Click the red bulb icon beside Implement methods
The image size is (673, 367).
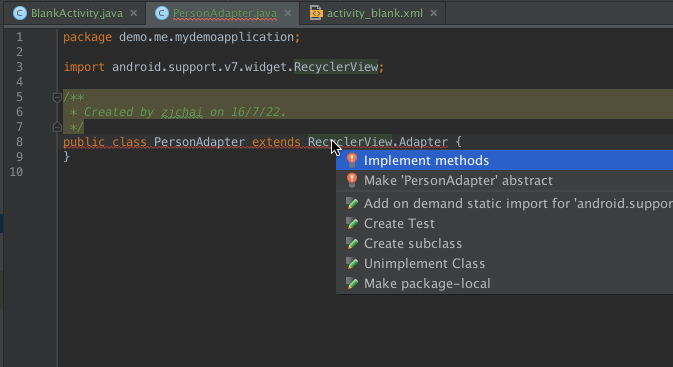pos(352,160)
